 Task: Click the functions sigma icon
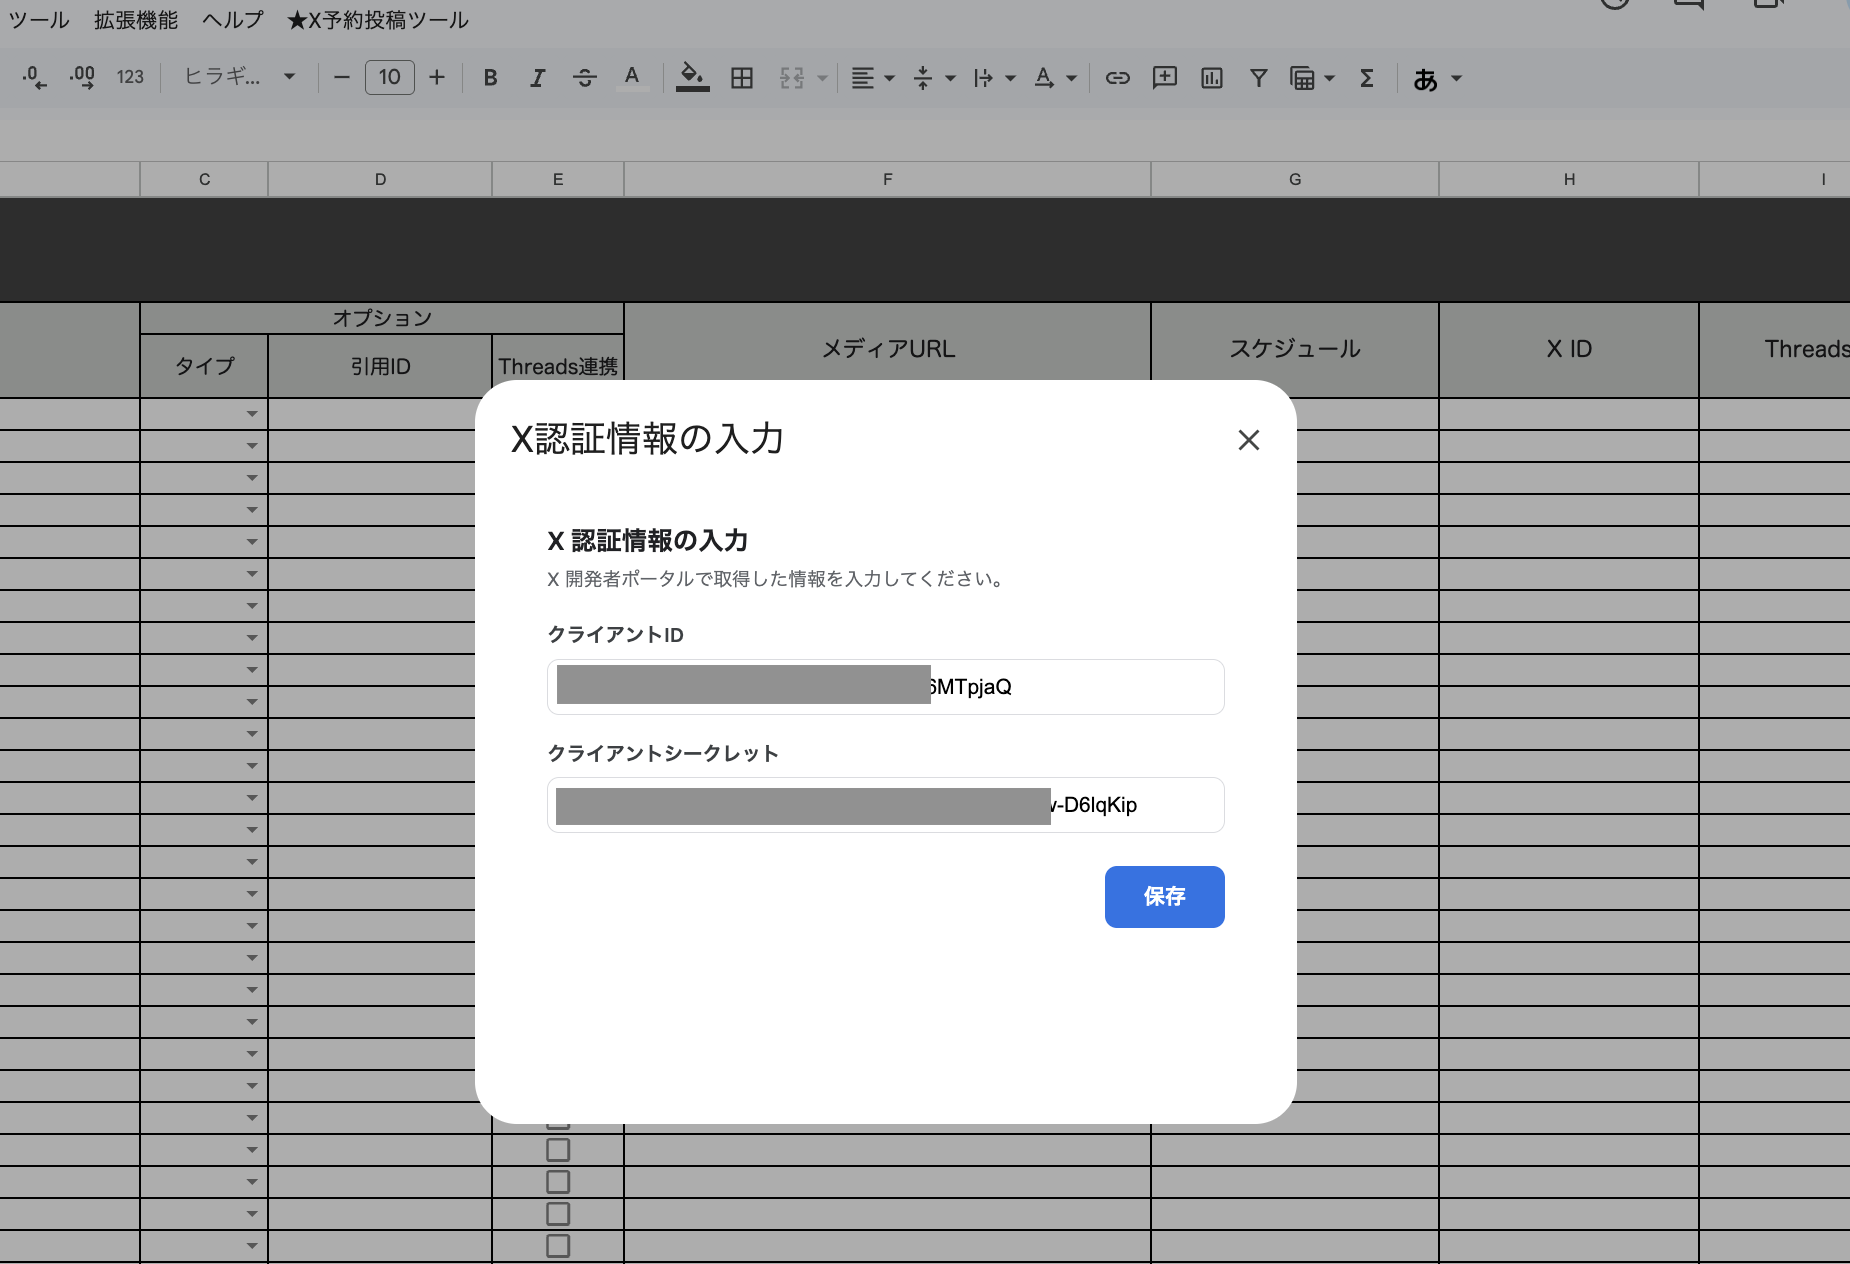(1367, 77)
